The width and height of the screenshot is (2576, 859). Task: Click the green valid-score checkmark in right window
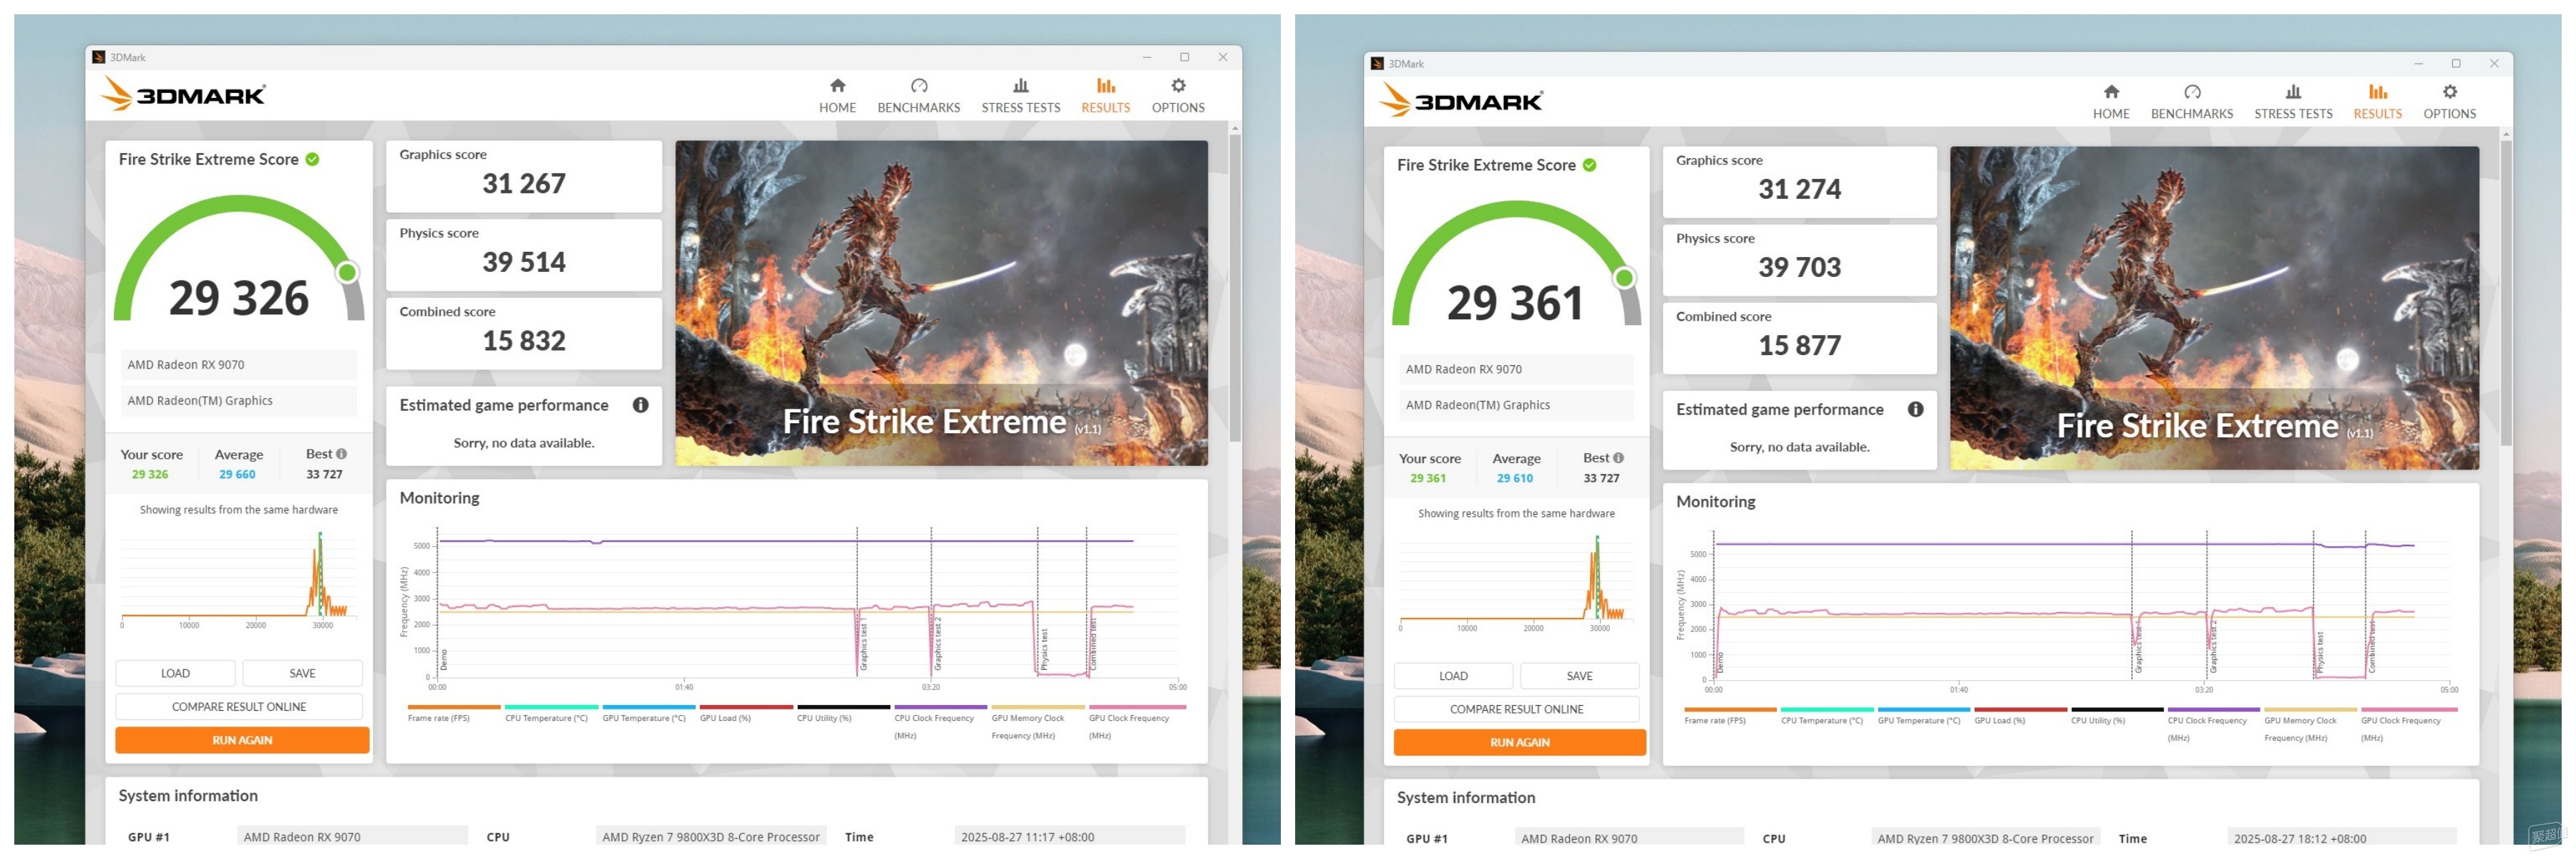coord(1589,165)
